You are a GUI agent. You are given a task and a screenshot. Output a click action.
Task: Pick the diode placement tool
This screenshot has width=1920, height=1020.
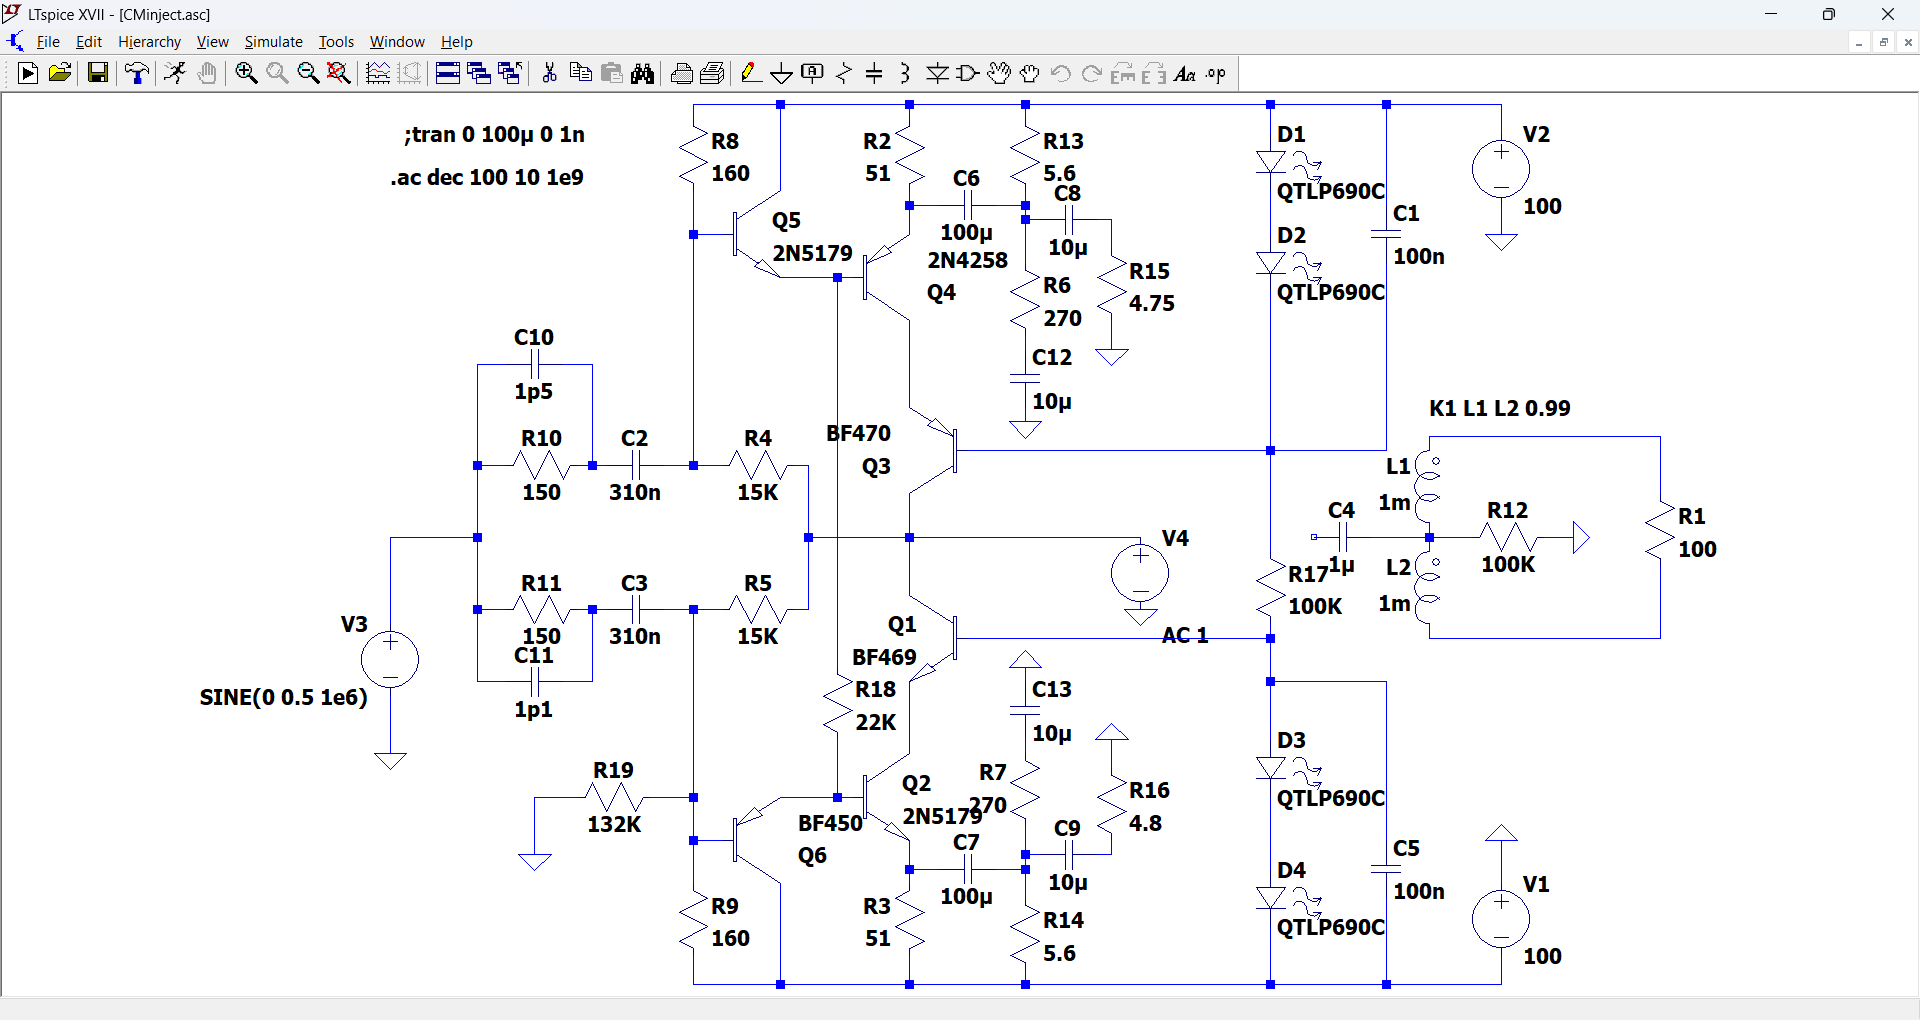click(937, 73)
